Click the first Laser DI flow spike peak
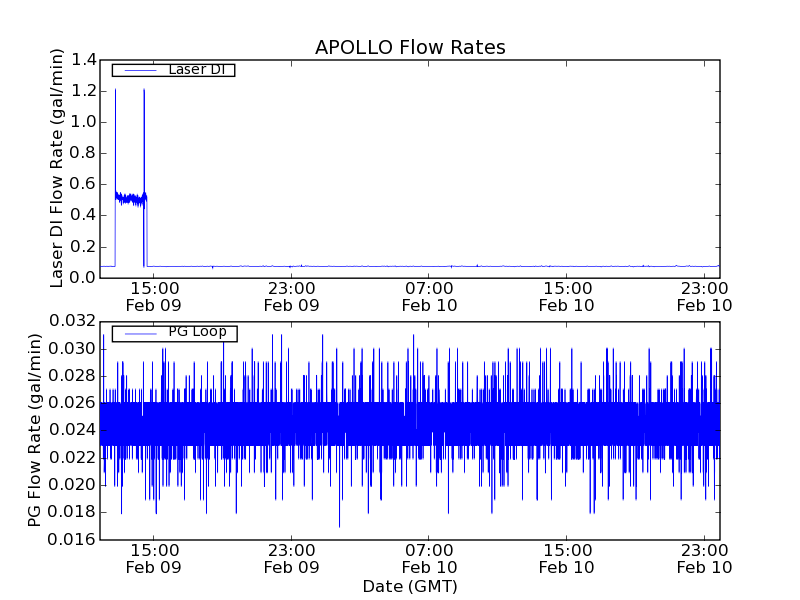This screenshot has width=800, height=600. [x=115, y=90]
